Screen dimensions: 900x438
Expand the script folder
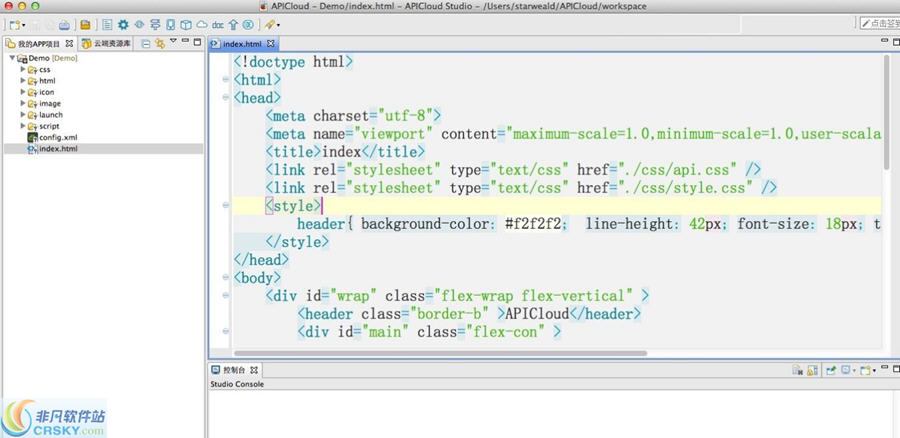coord(23,126)
